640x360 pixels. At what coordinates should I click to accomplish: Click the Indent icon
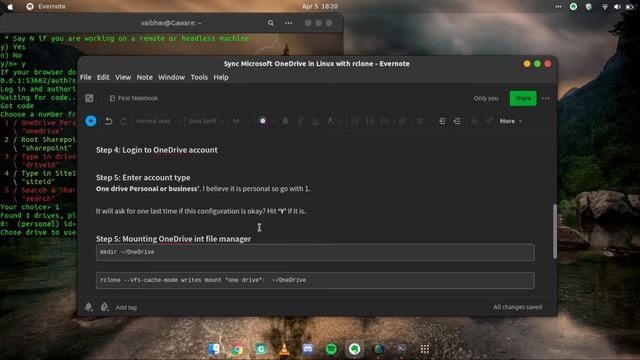pos(442,121)
